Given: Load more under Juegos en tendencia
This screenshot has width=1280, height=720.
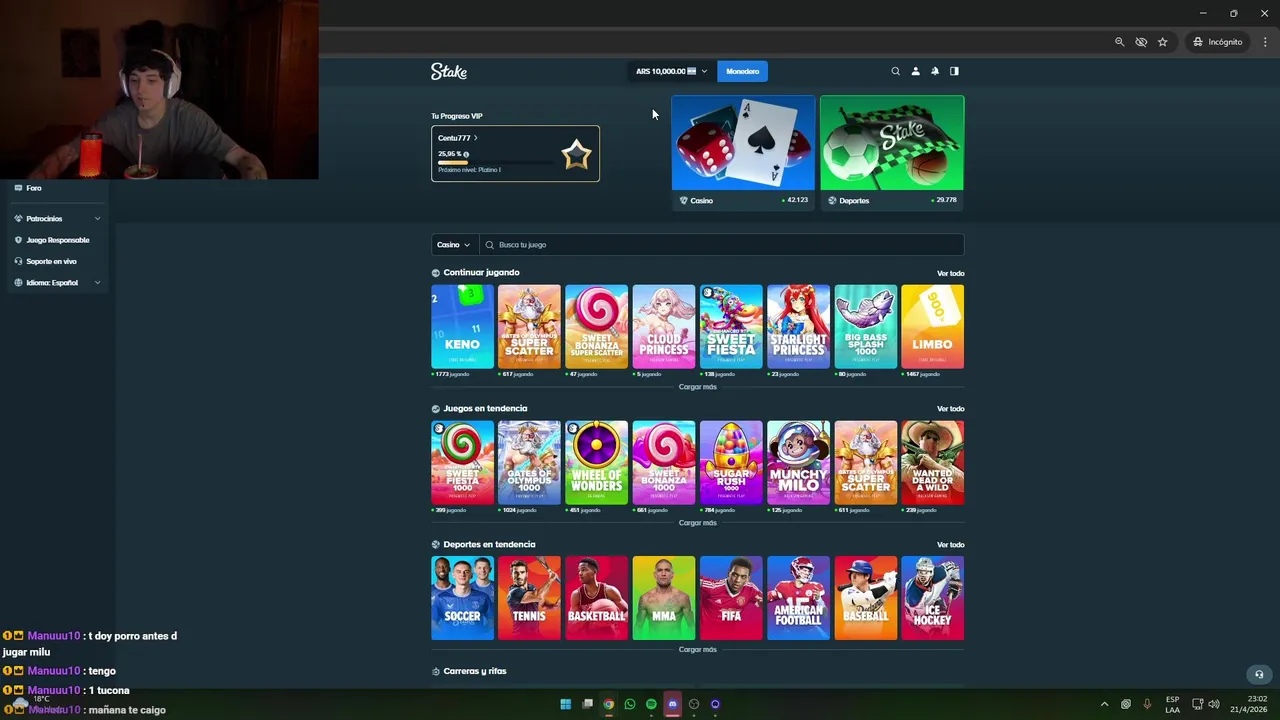Looking at the screenshot, I should [698, 523].
